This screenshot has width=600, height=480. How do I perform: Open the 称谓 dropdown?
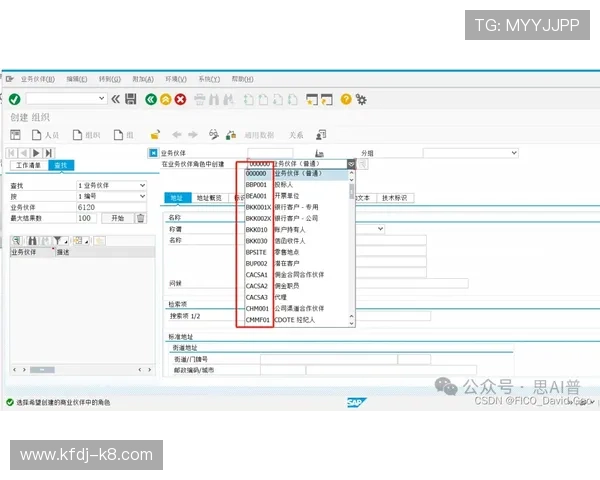(380, 229)
